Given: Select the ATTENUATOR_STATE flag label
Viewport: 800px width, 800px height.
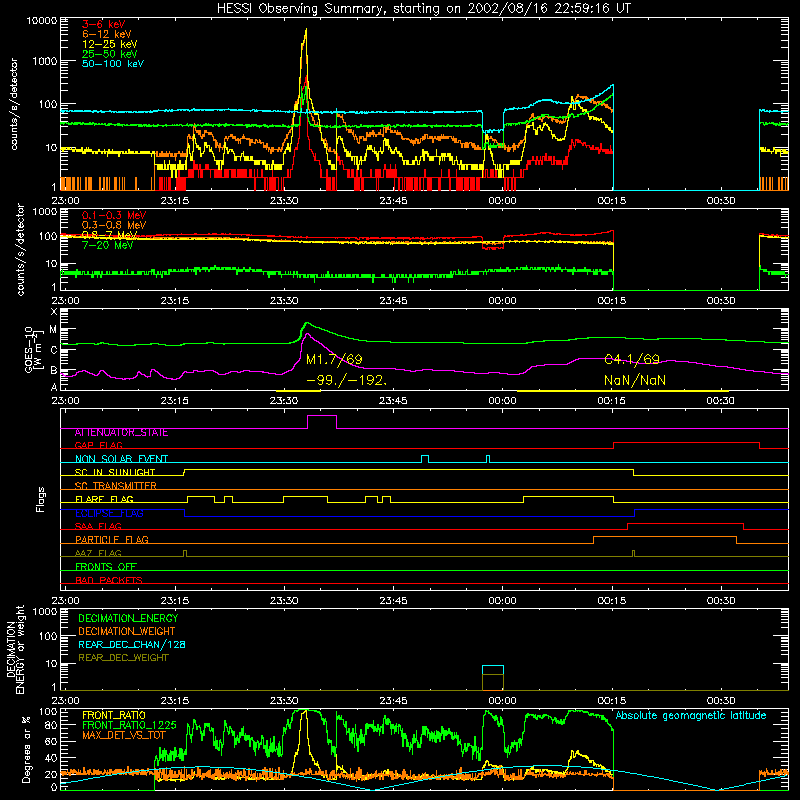Looking at the screenshot, I should pyautogui.click(x=121, y=432).
